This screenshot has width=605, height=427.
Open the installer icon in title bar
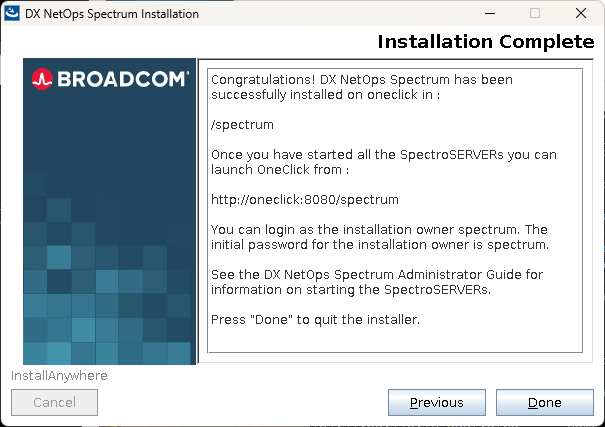(12, 14)
